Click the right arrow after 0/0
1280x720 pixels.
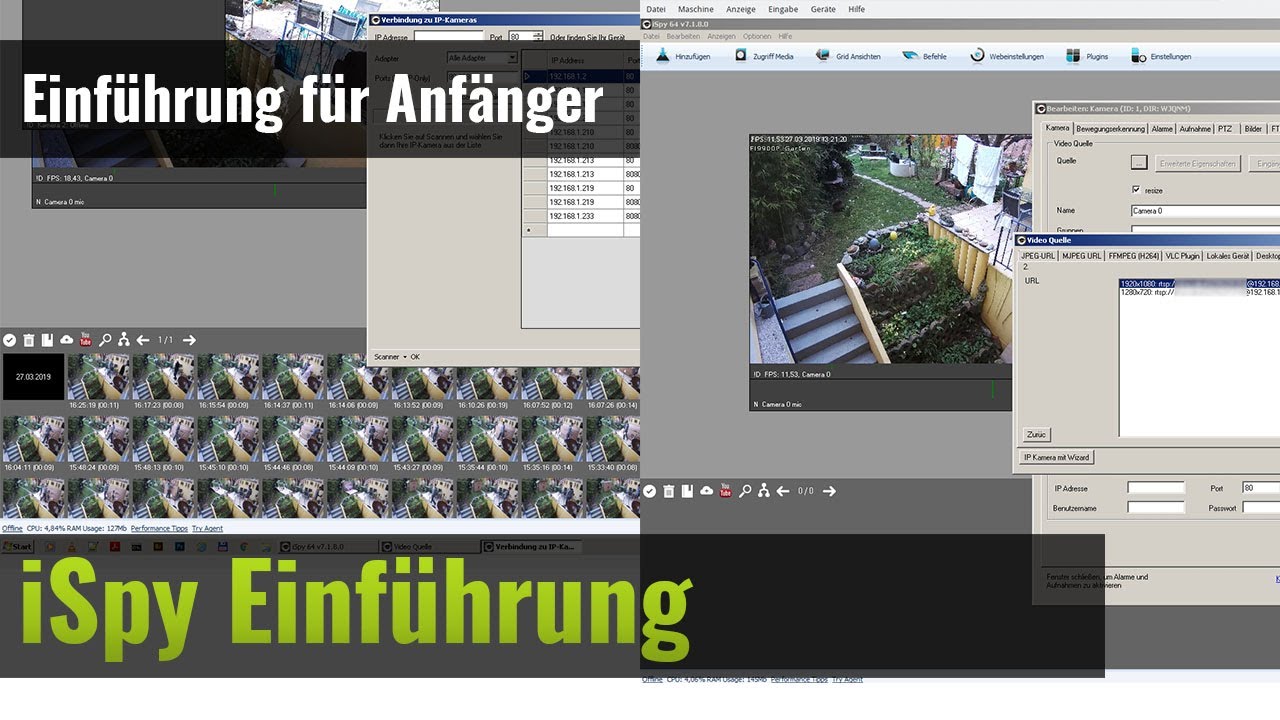click(x=829, y=491)
